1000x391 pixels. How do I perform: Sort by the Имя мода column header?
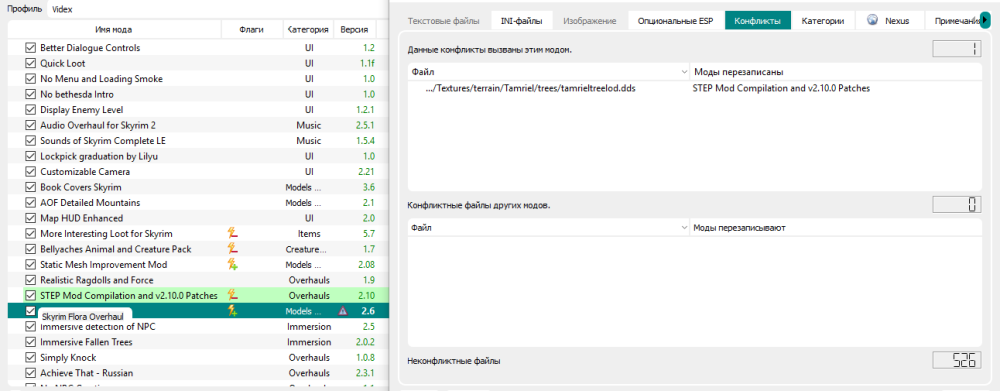[x=114, y=29]
